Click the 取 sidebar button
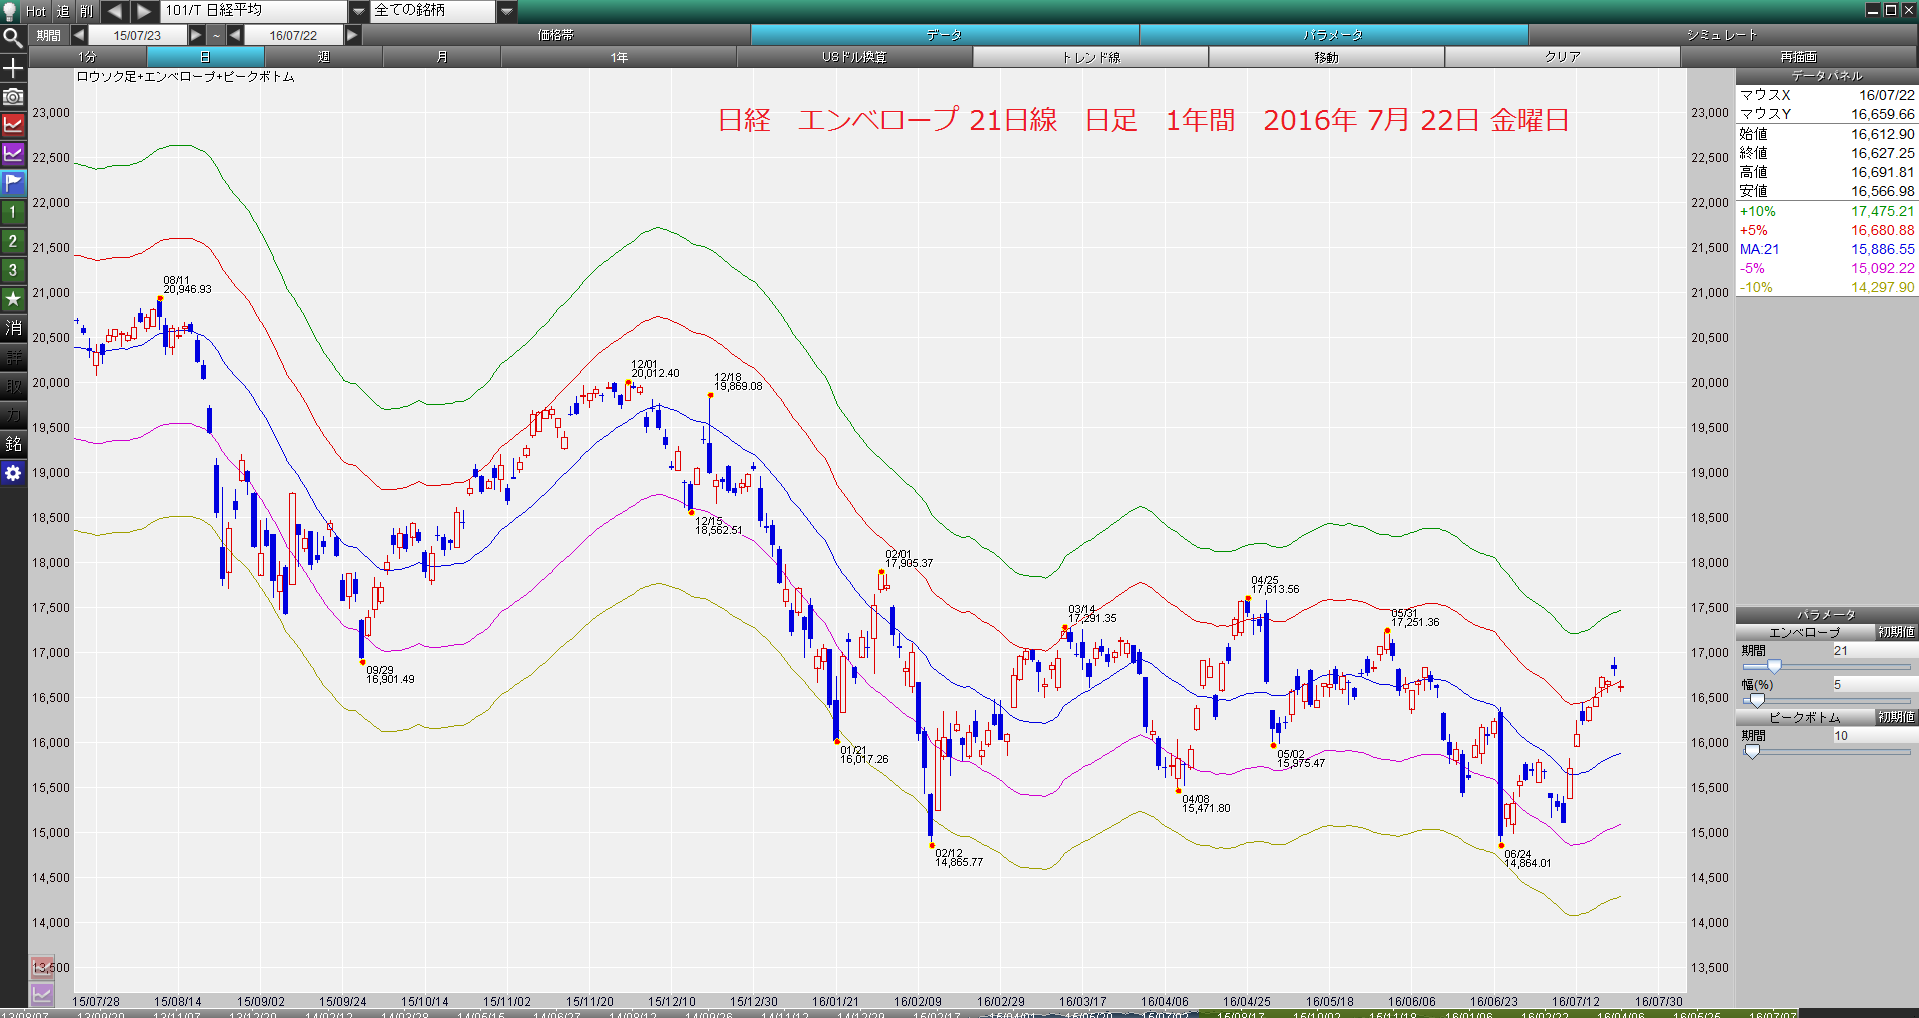This screenshot has height=1018, width=1919. 13,386
